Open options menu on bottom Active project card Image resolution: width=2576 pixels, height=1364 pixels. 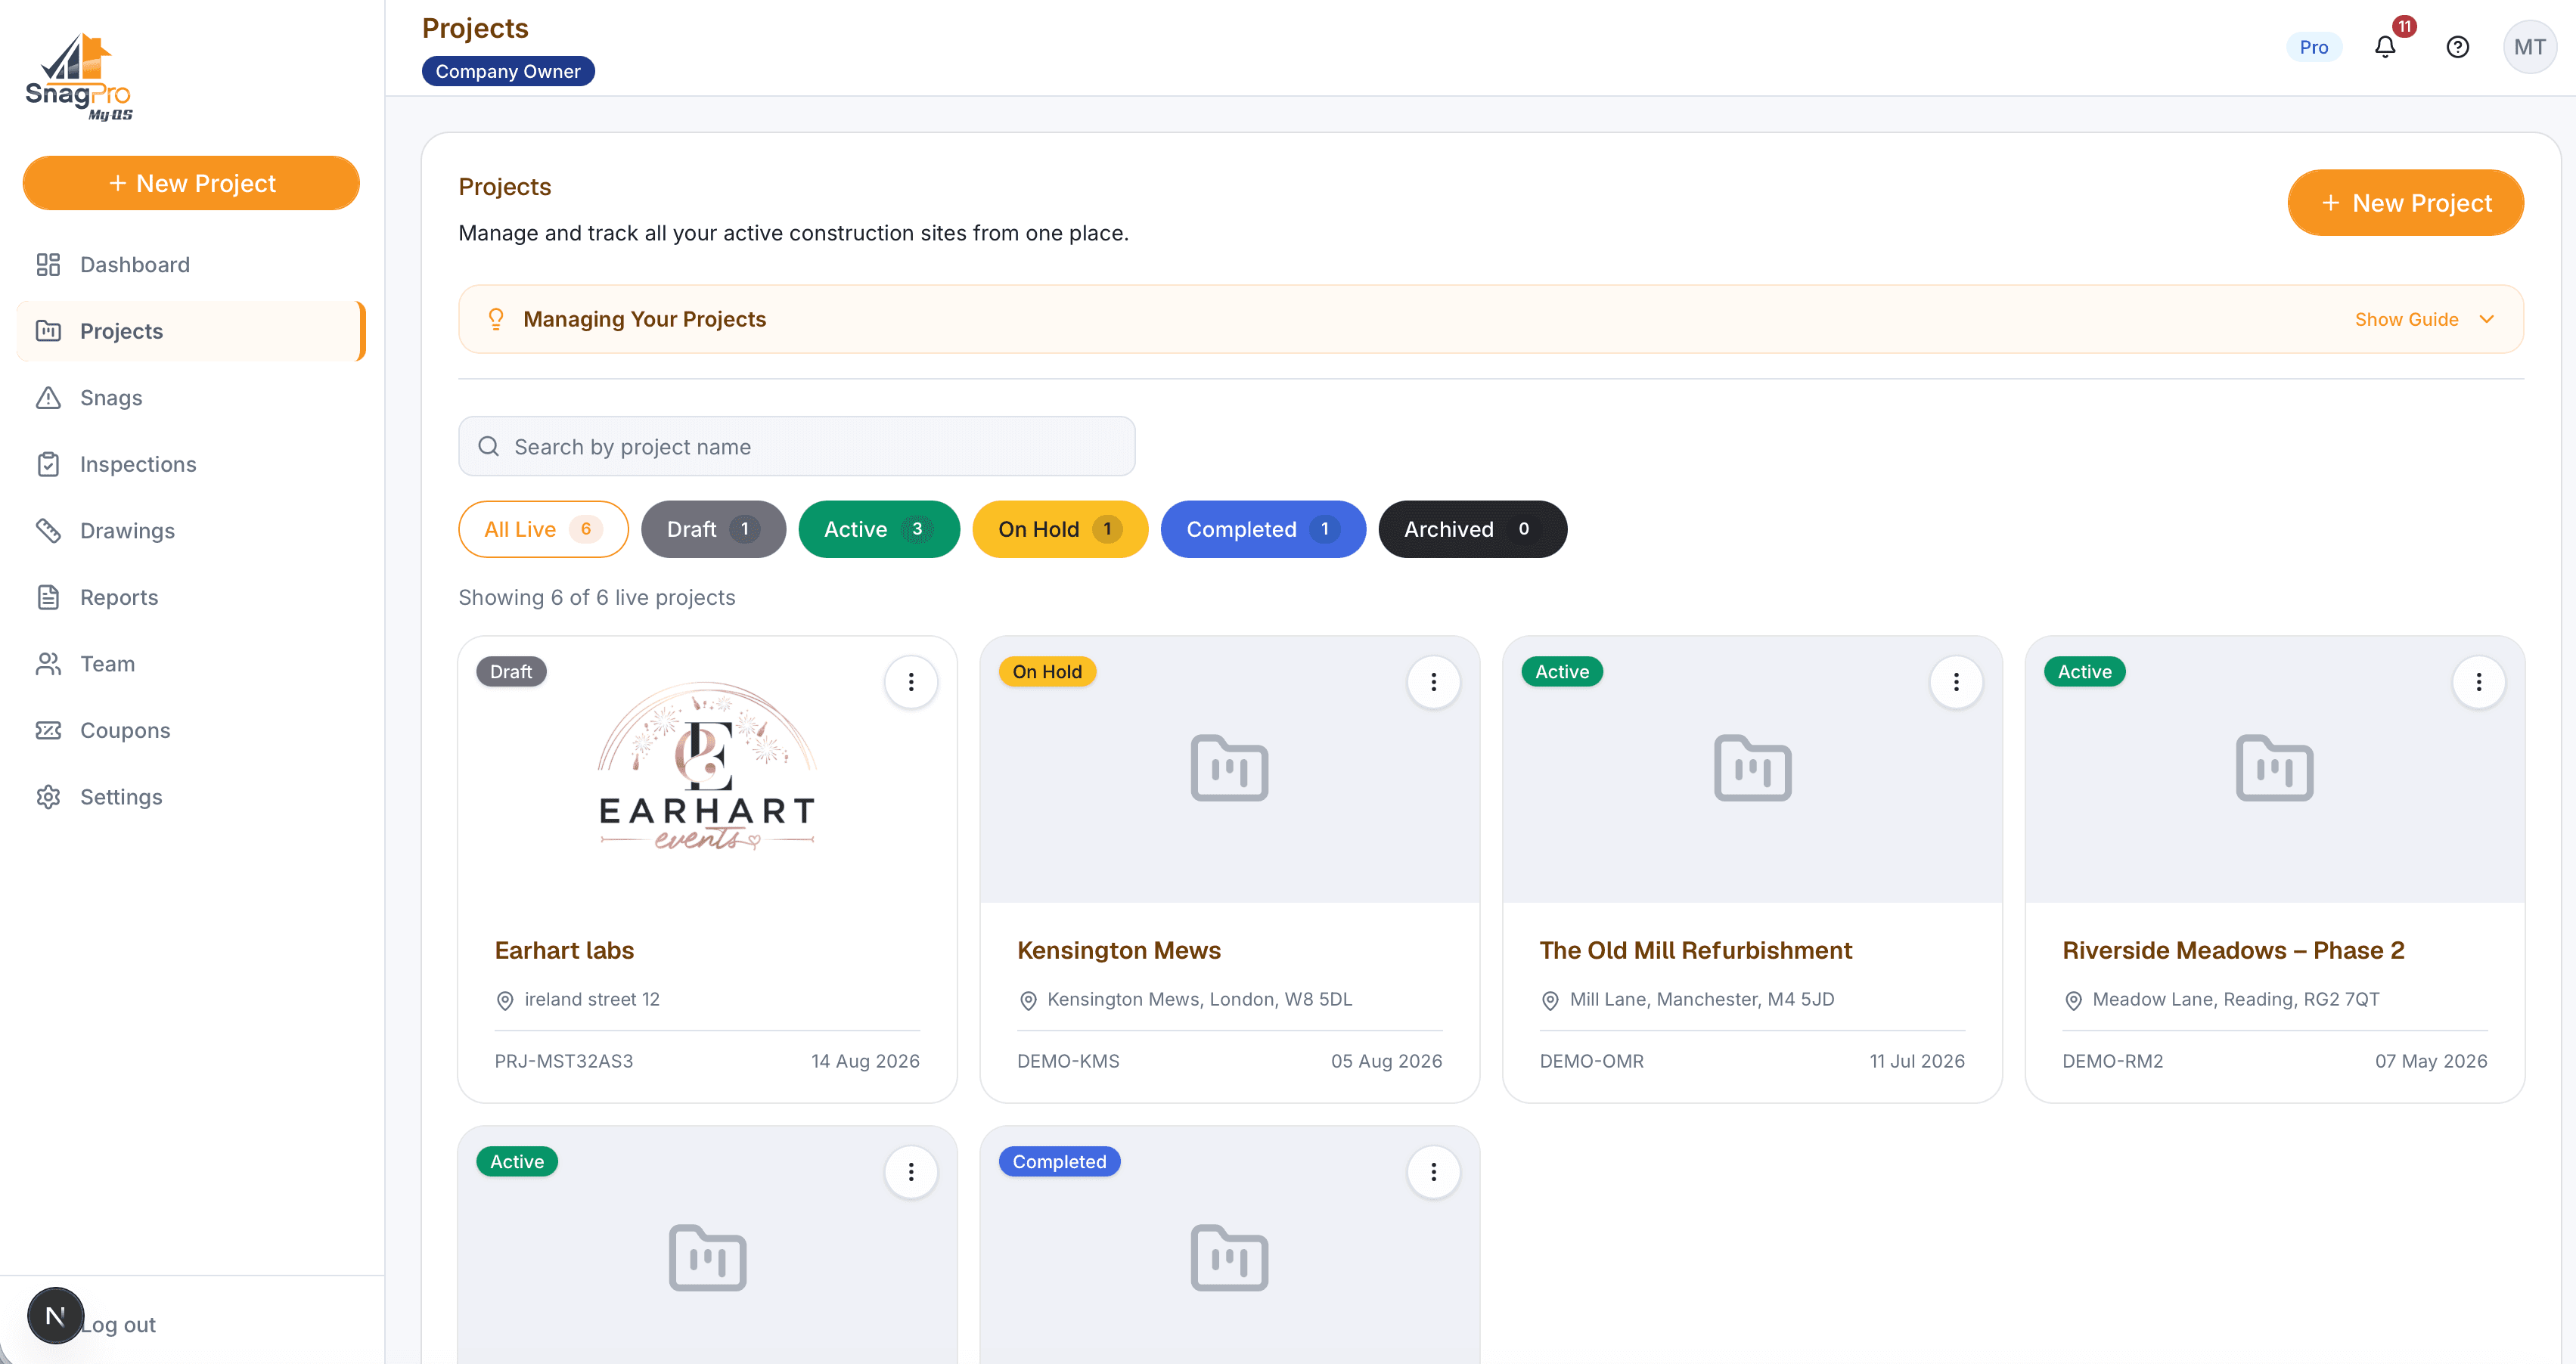pos(911,1171)
